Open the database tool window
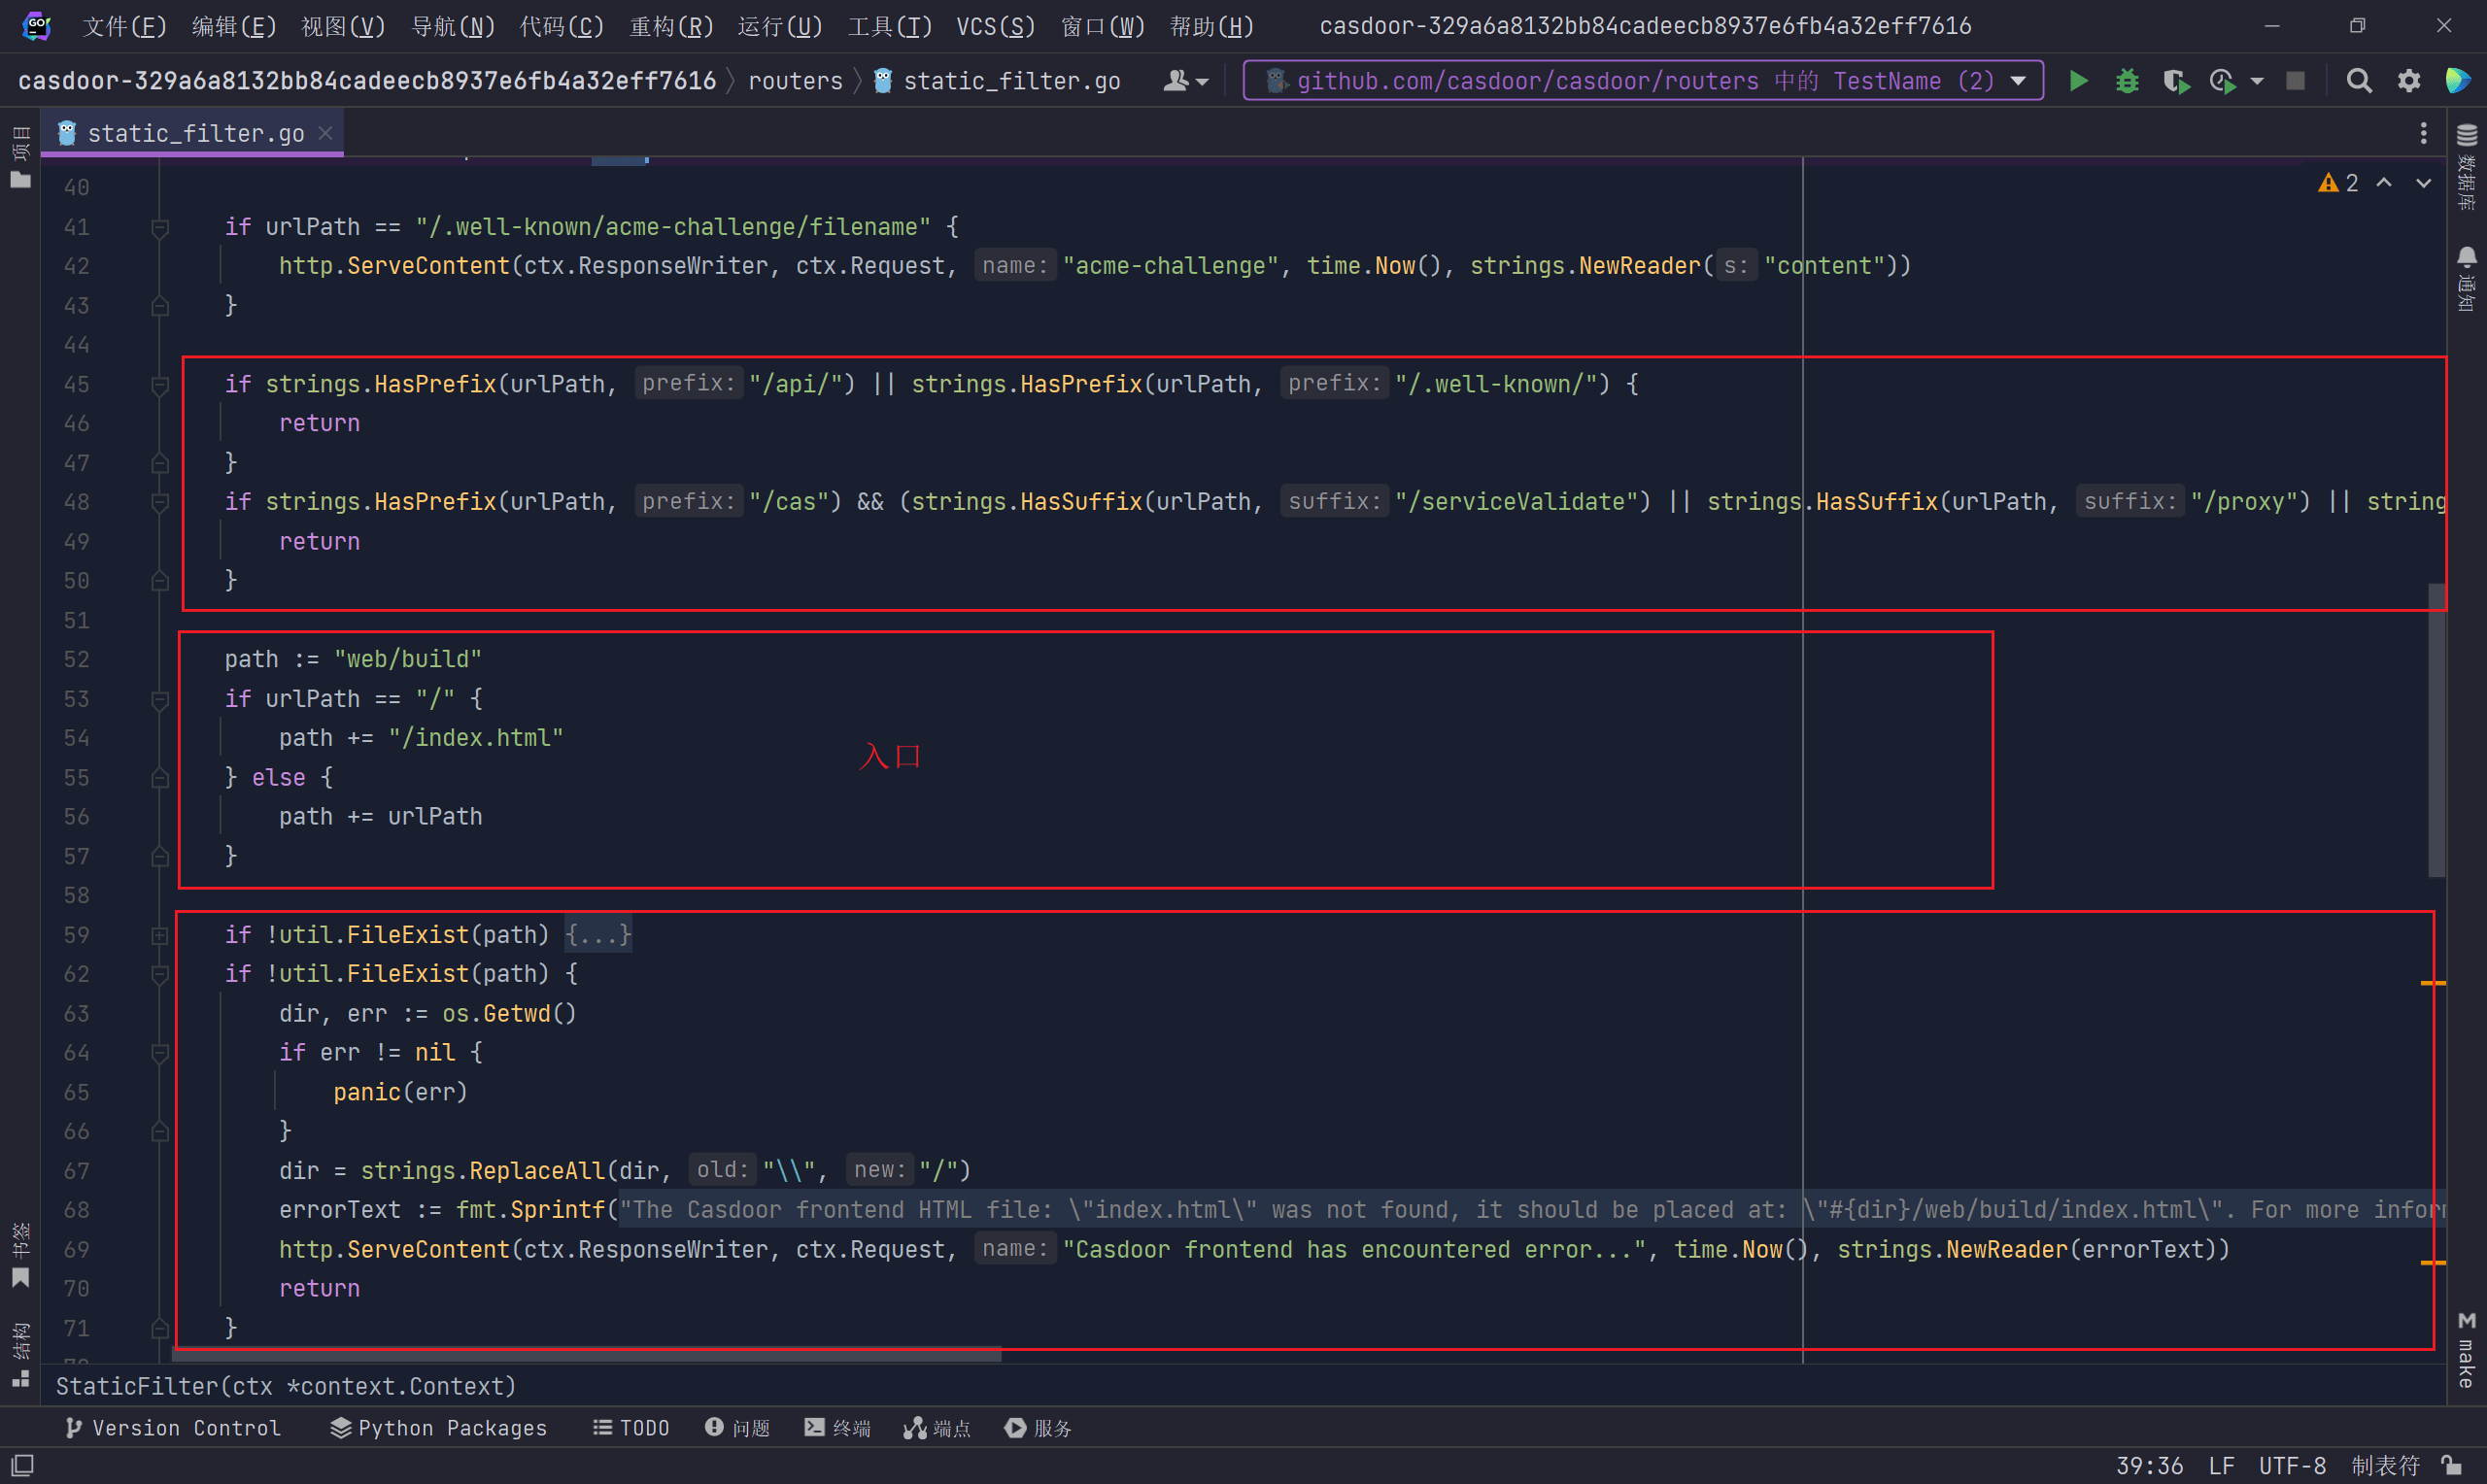 (2467, 166)
